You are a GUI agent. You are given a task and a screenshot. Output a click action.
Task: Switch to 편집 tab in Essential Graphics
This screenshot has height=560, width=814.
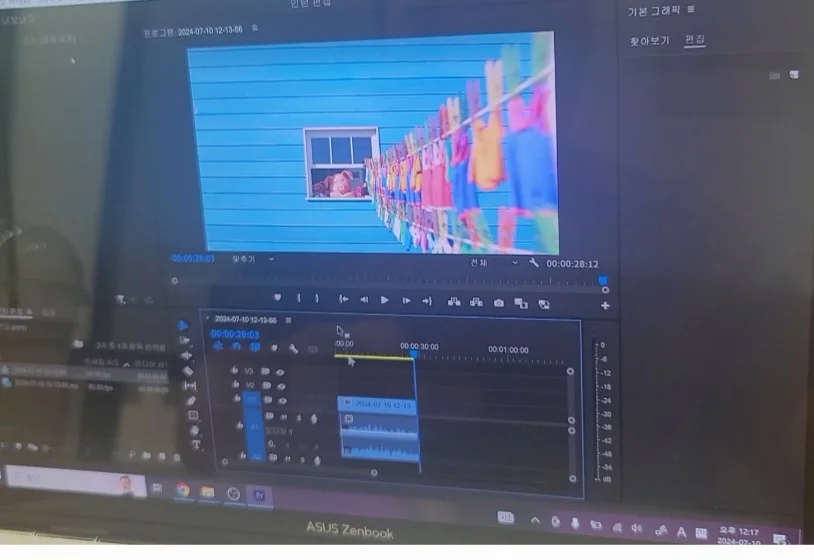[695, 39]
